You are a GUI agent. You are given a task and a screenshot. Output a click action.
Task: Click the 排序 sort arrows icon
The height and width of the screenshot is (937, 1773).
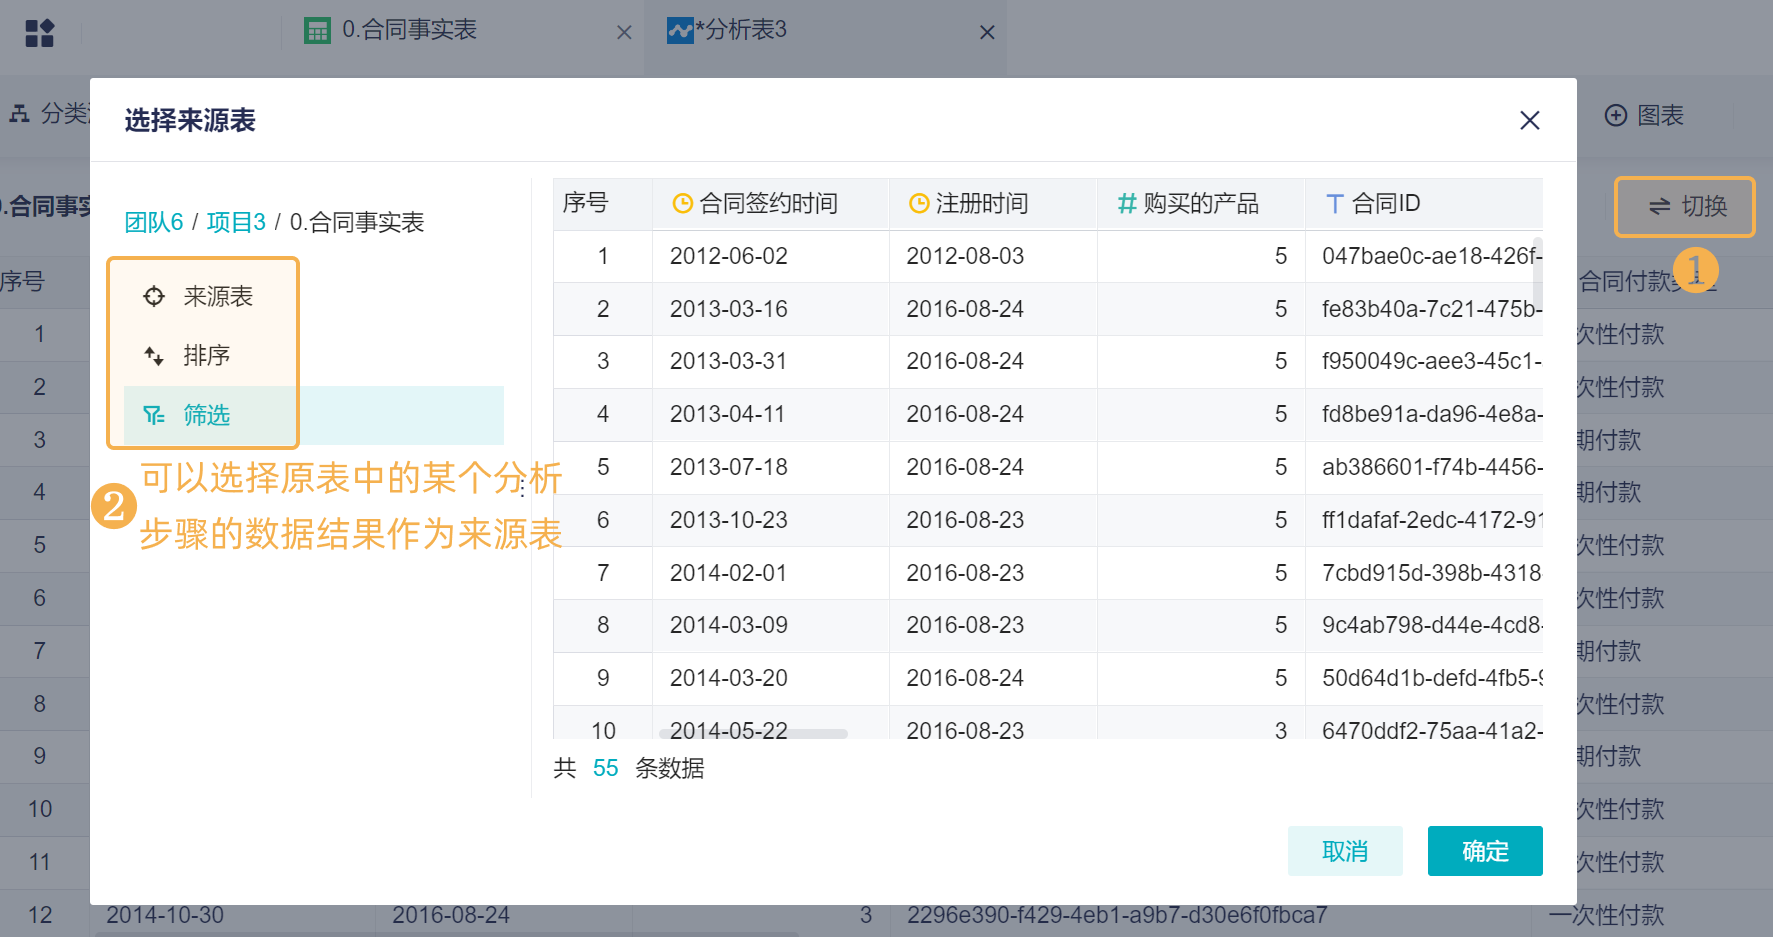(154, 355)
